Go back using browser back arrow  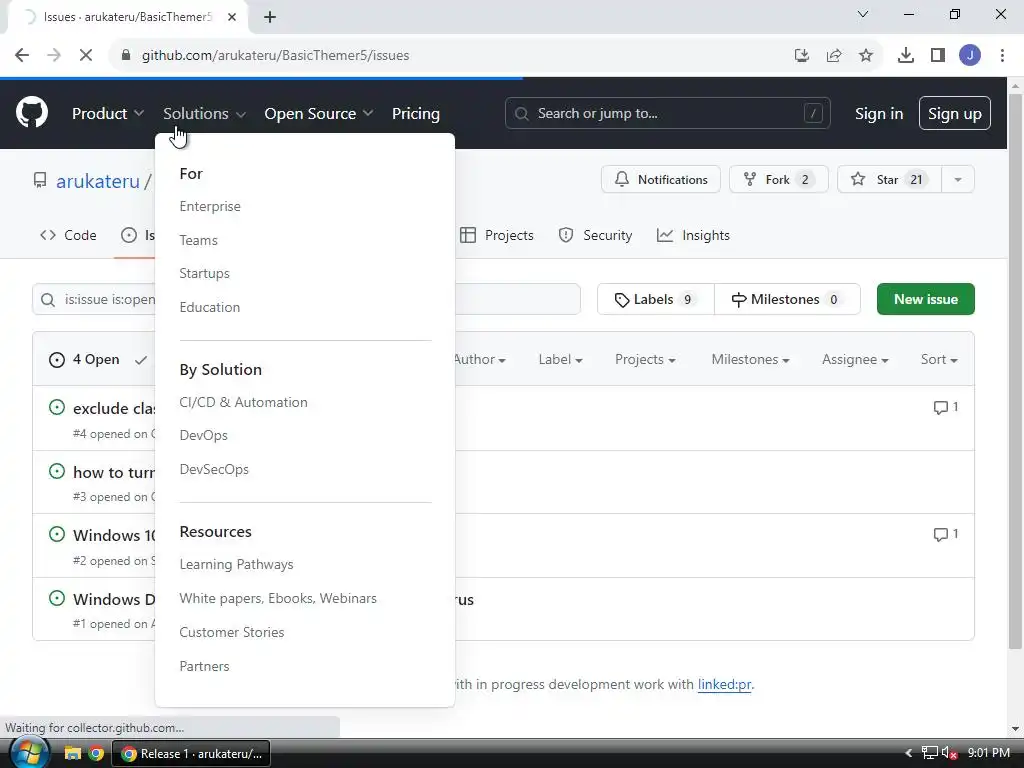22,56
